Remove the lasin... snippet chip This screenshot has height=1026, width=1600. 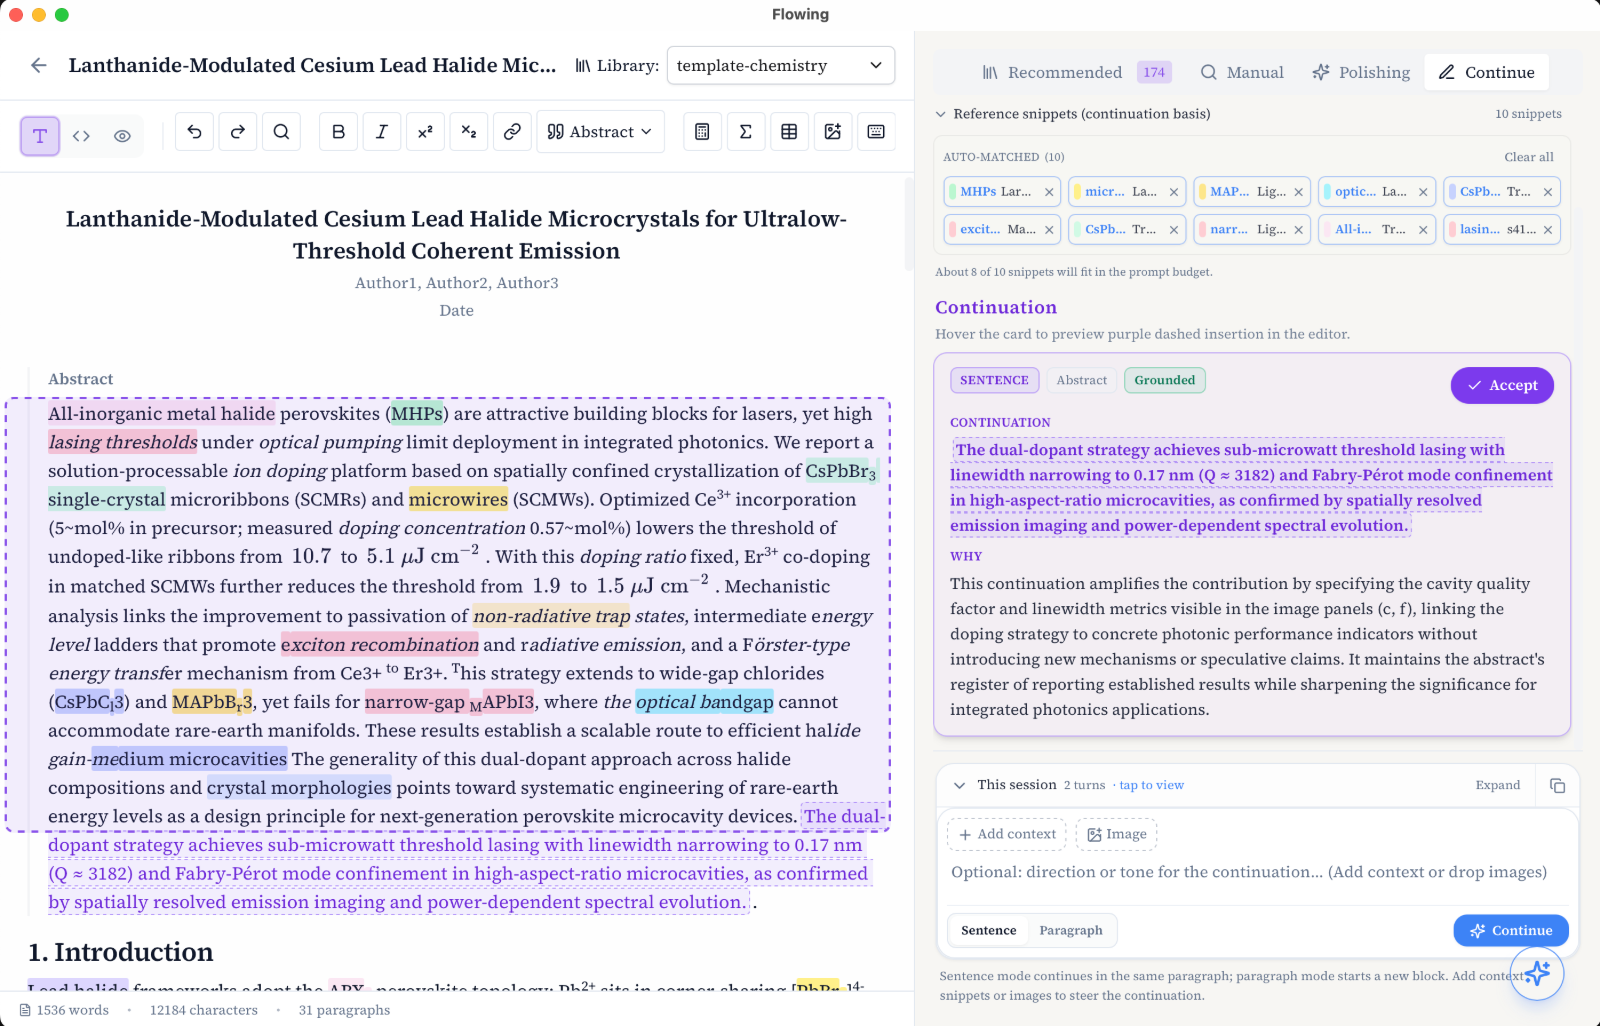(1548, 230)
